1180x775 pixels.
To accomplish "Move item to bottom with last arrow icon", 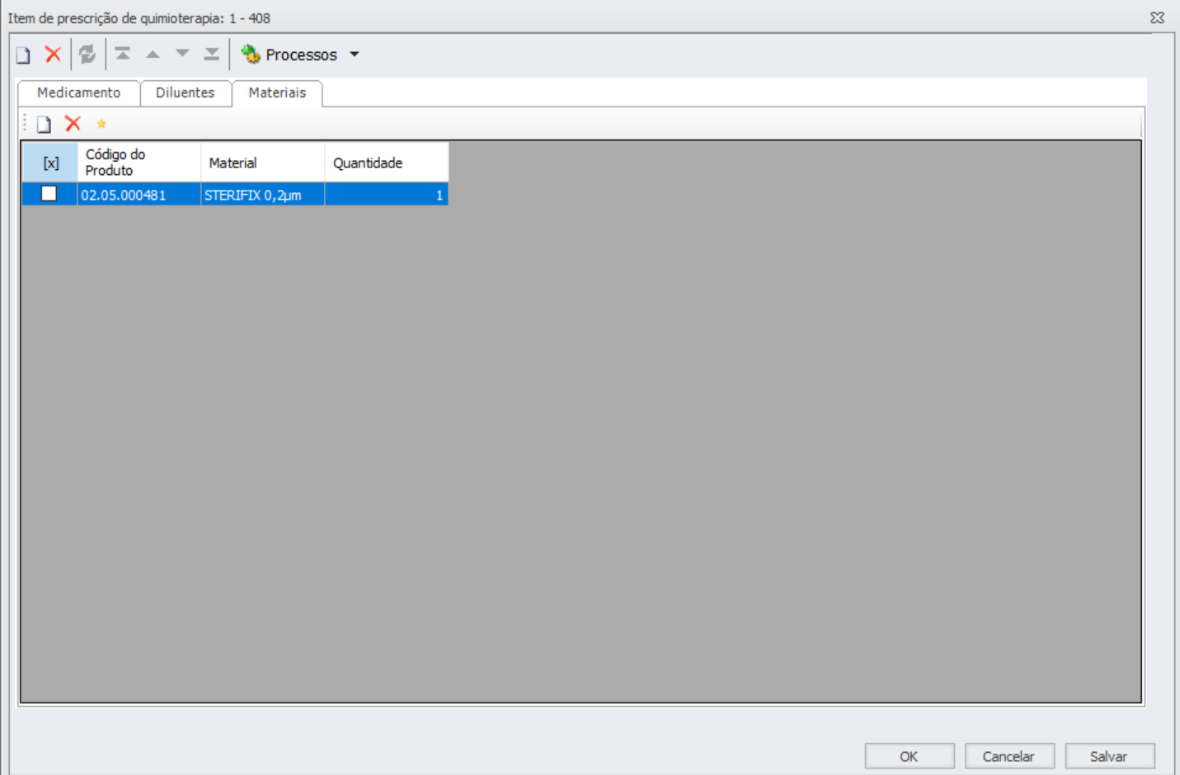I will (x=211, y=54).
